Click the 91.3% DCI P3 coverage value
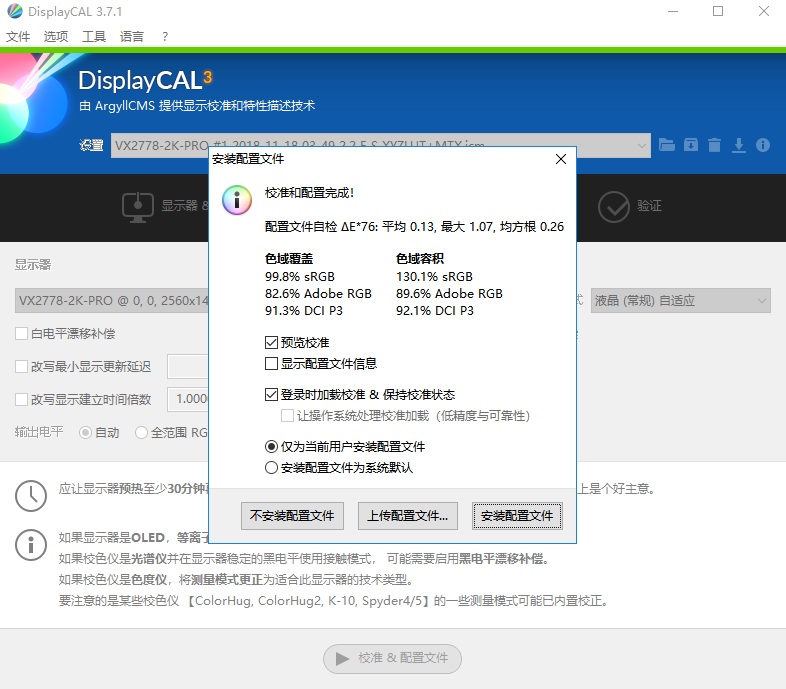The height and width of the screenshot is (689, 786). point(304,310)
